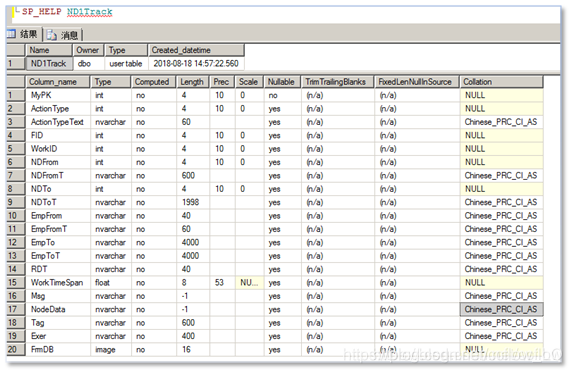Select the user table type cell
The width and height of the screenshot is (572, 373).
[x=126, y=64]
